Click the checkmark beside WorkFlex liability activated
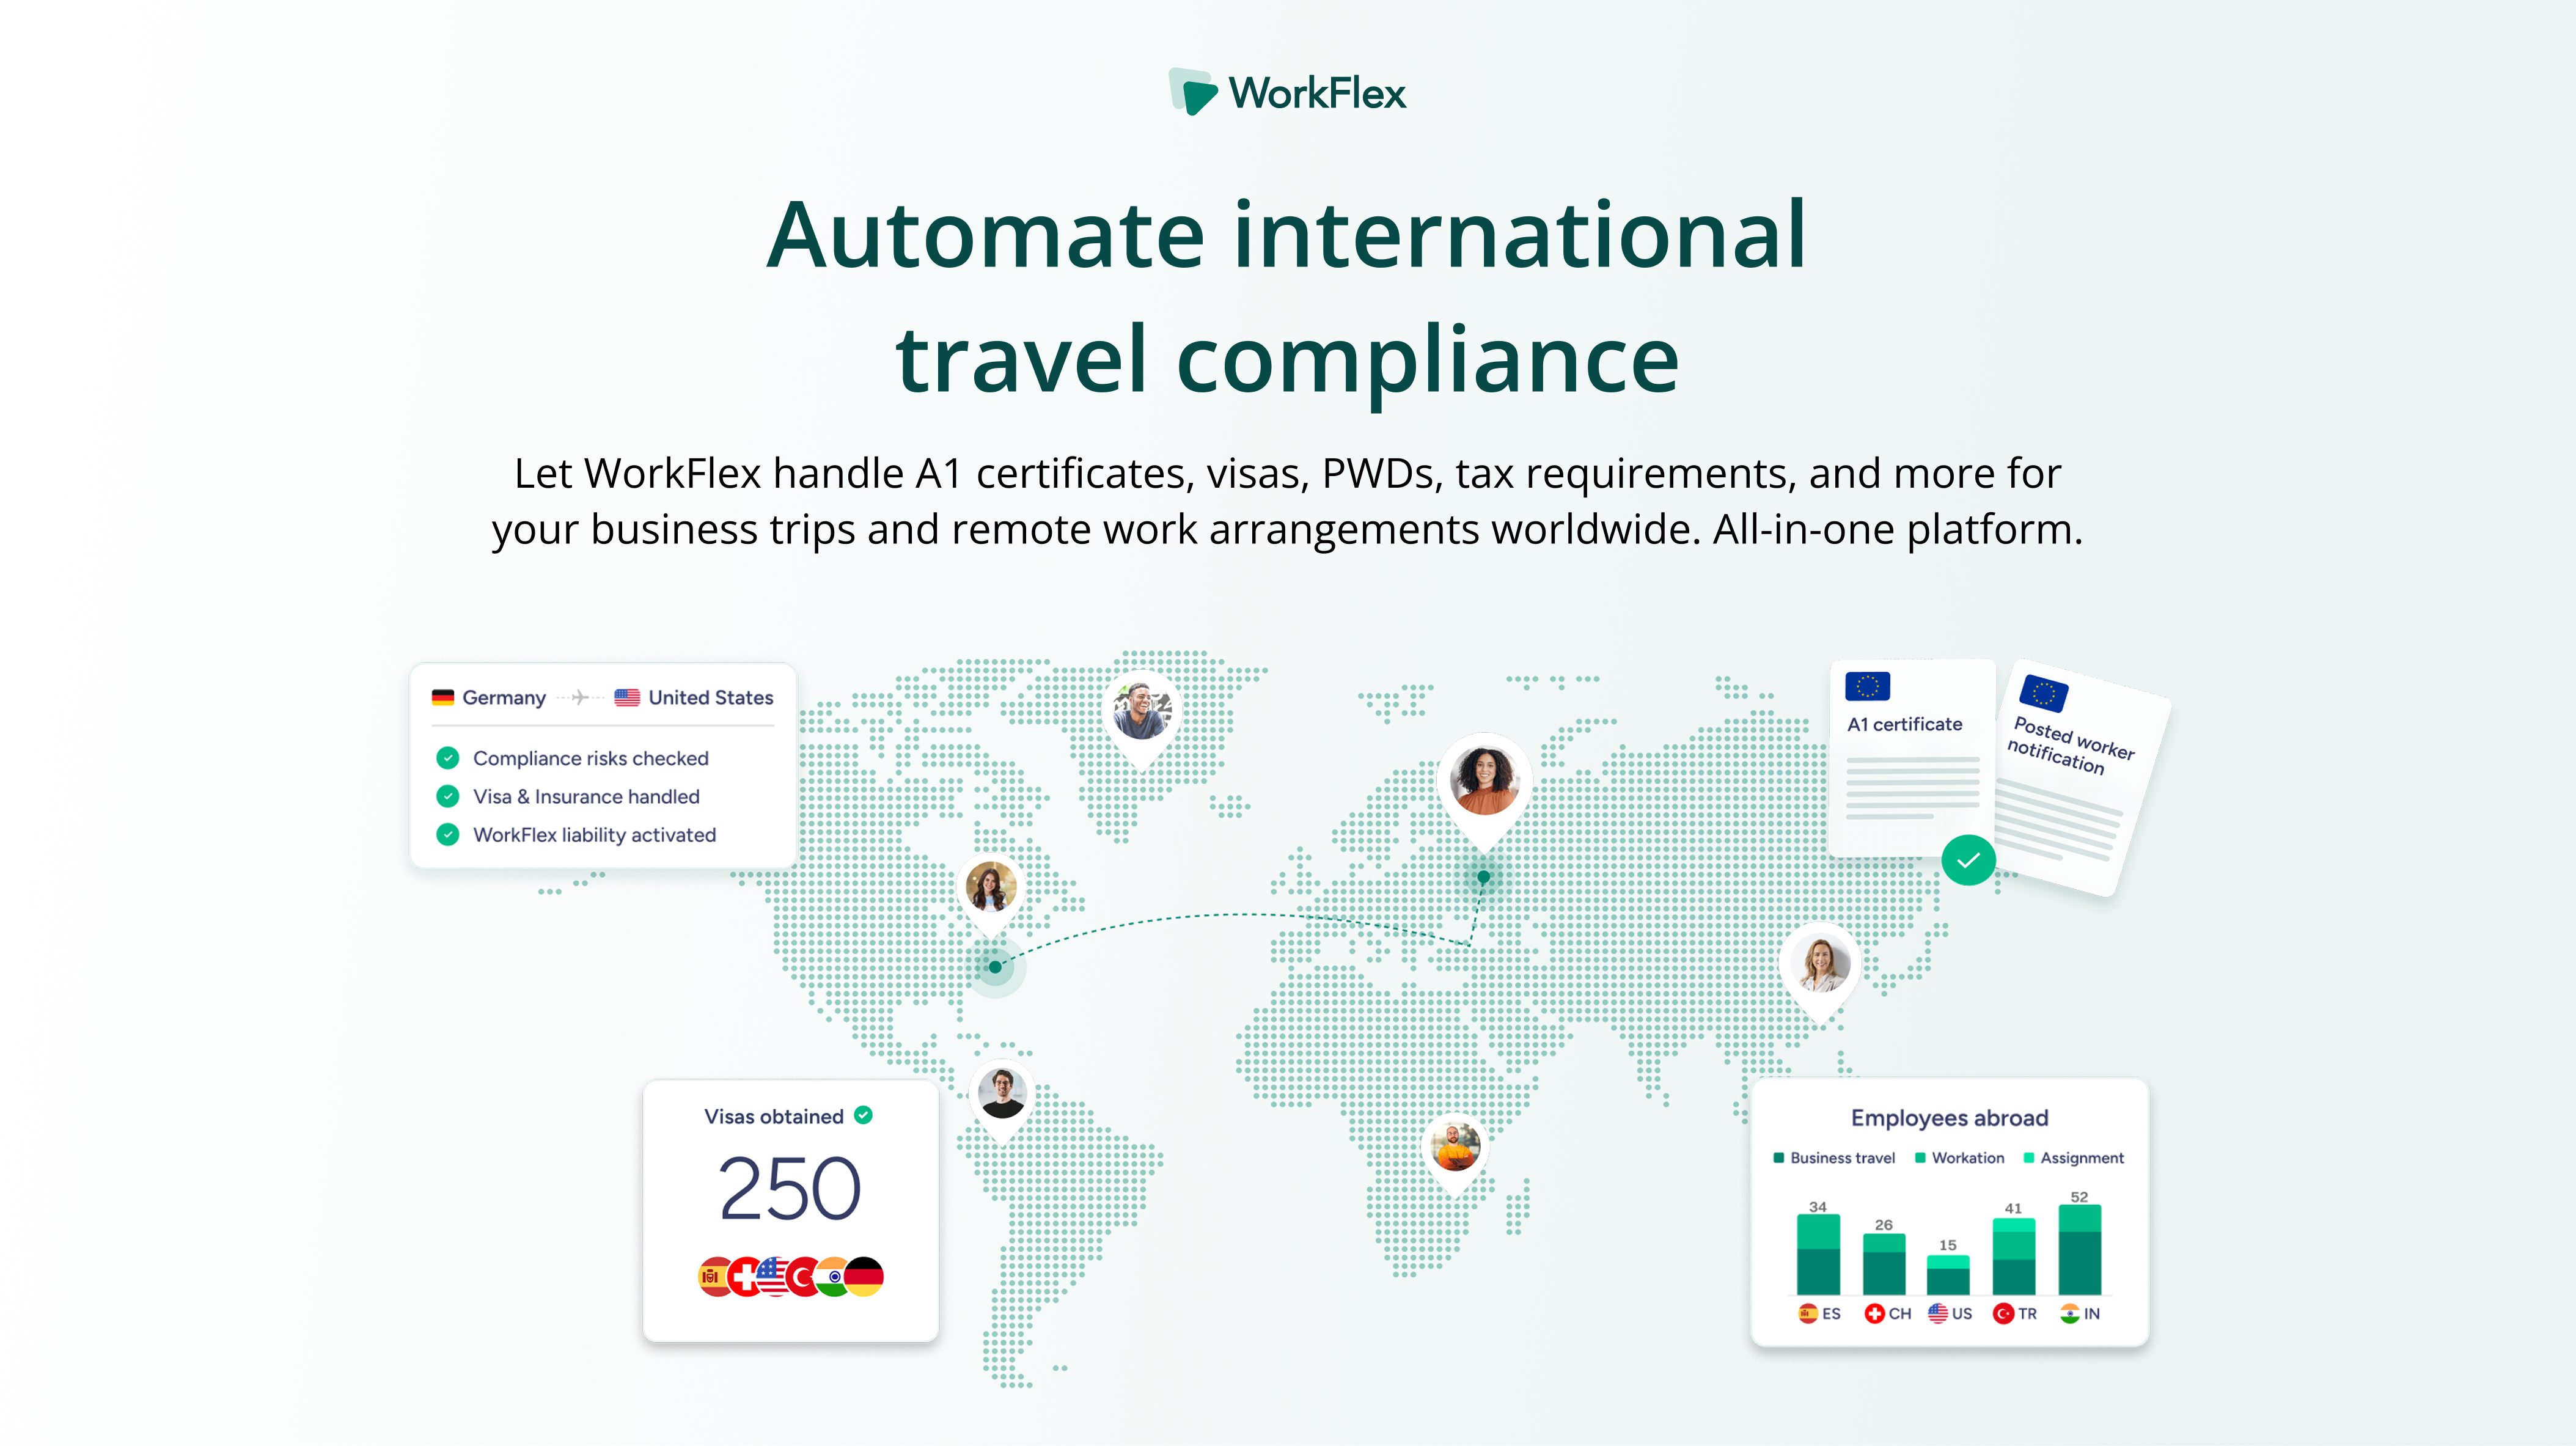 tap(448, 834)
